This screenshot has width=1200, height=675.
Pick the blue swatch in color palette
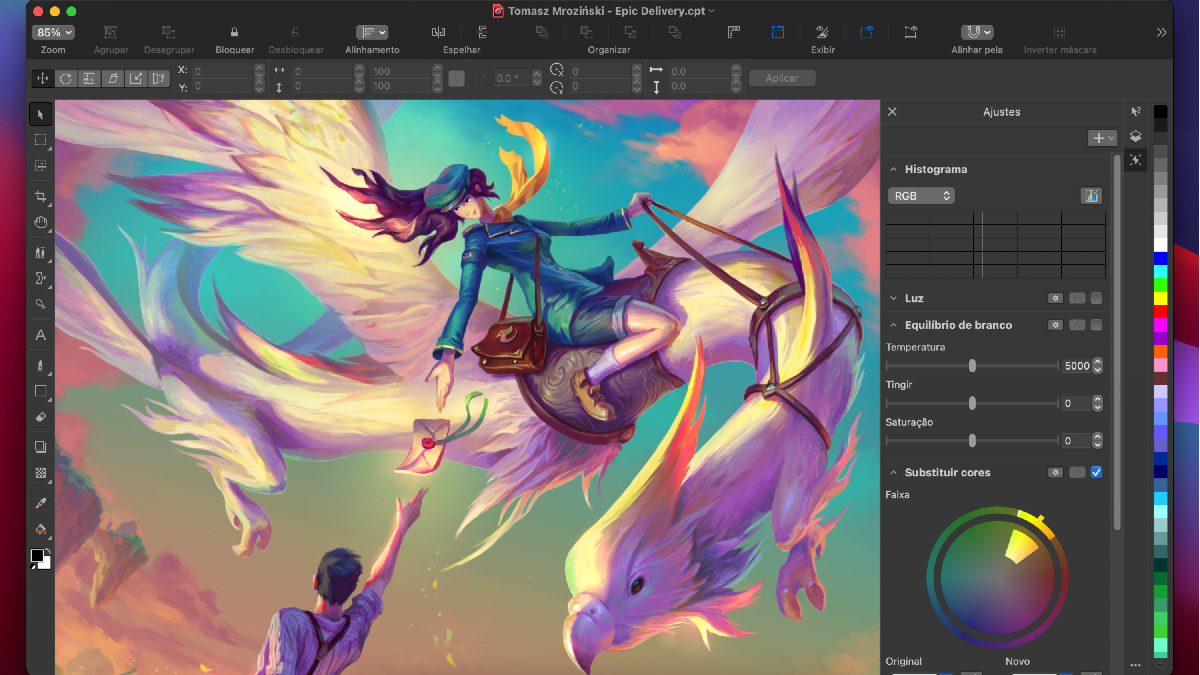click(1160, 259)
